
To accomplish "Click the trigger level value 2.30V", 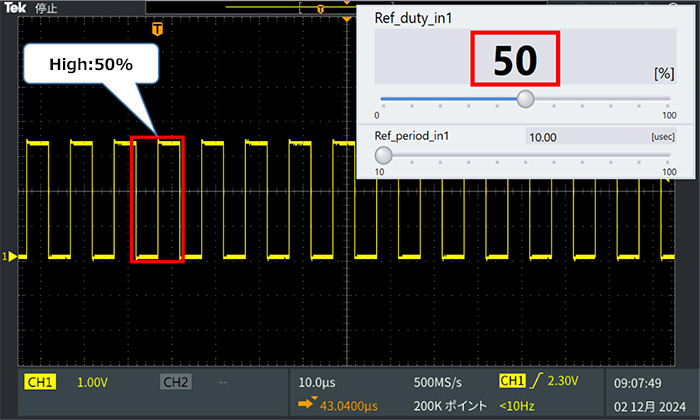I will pos(562,381).
